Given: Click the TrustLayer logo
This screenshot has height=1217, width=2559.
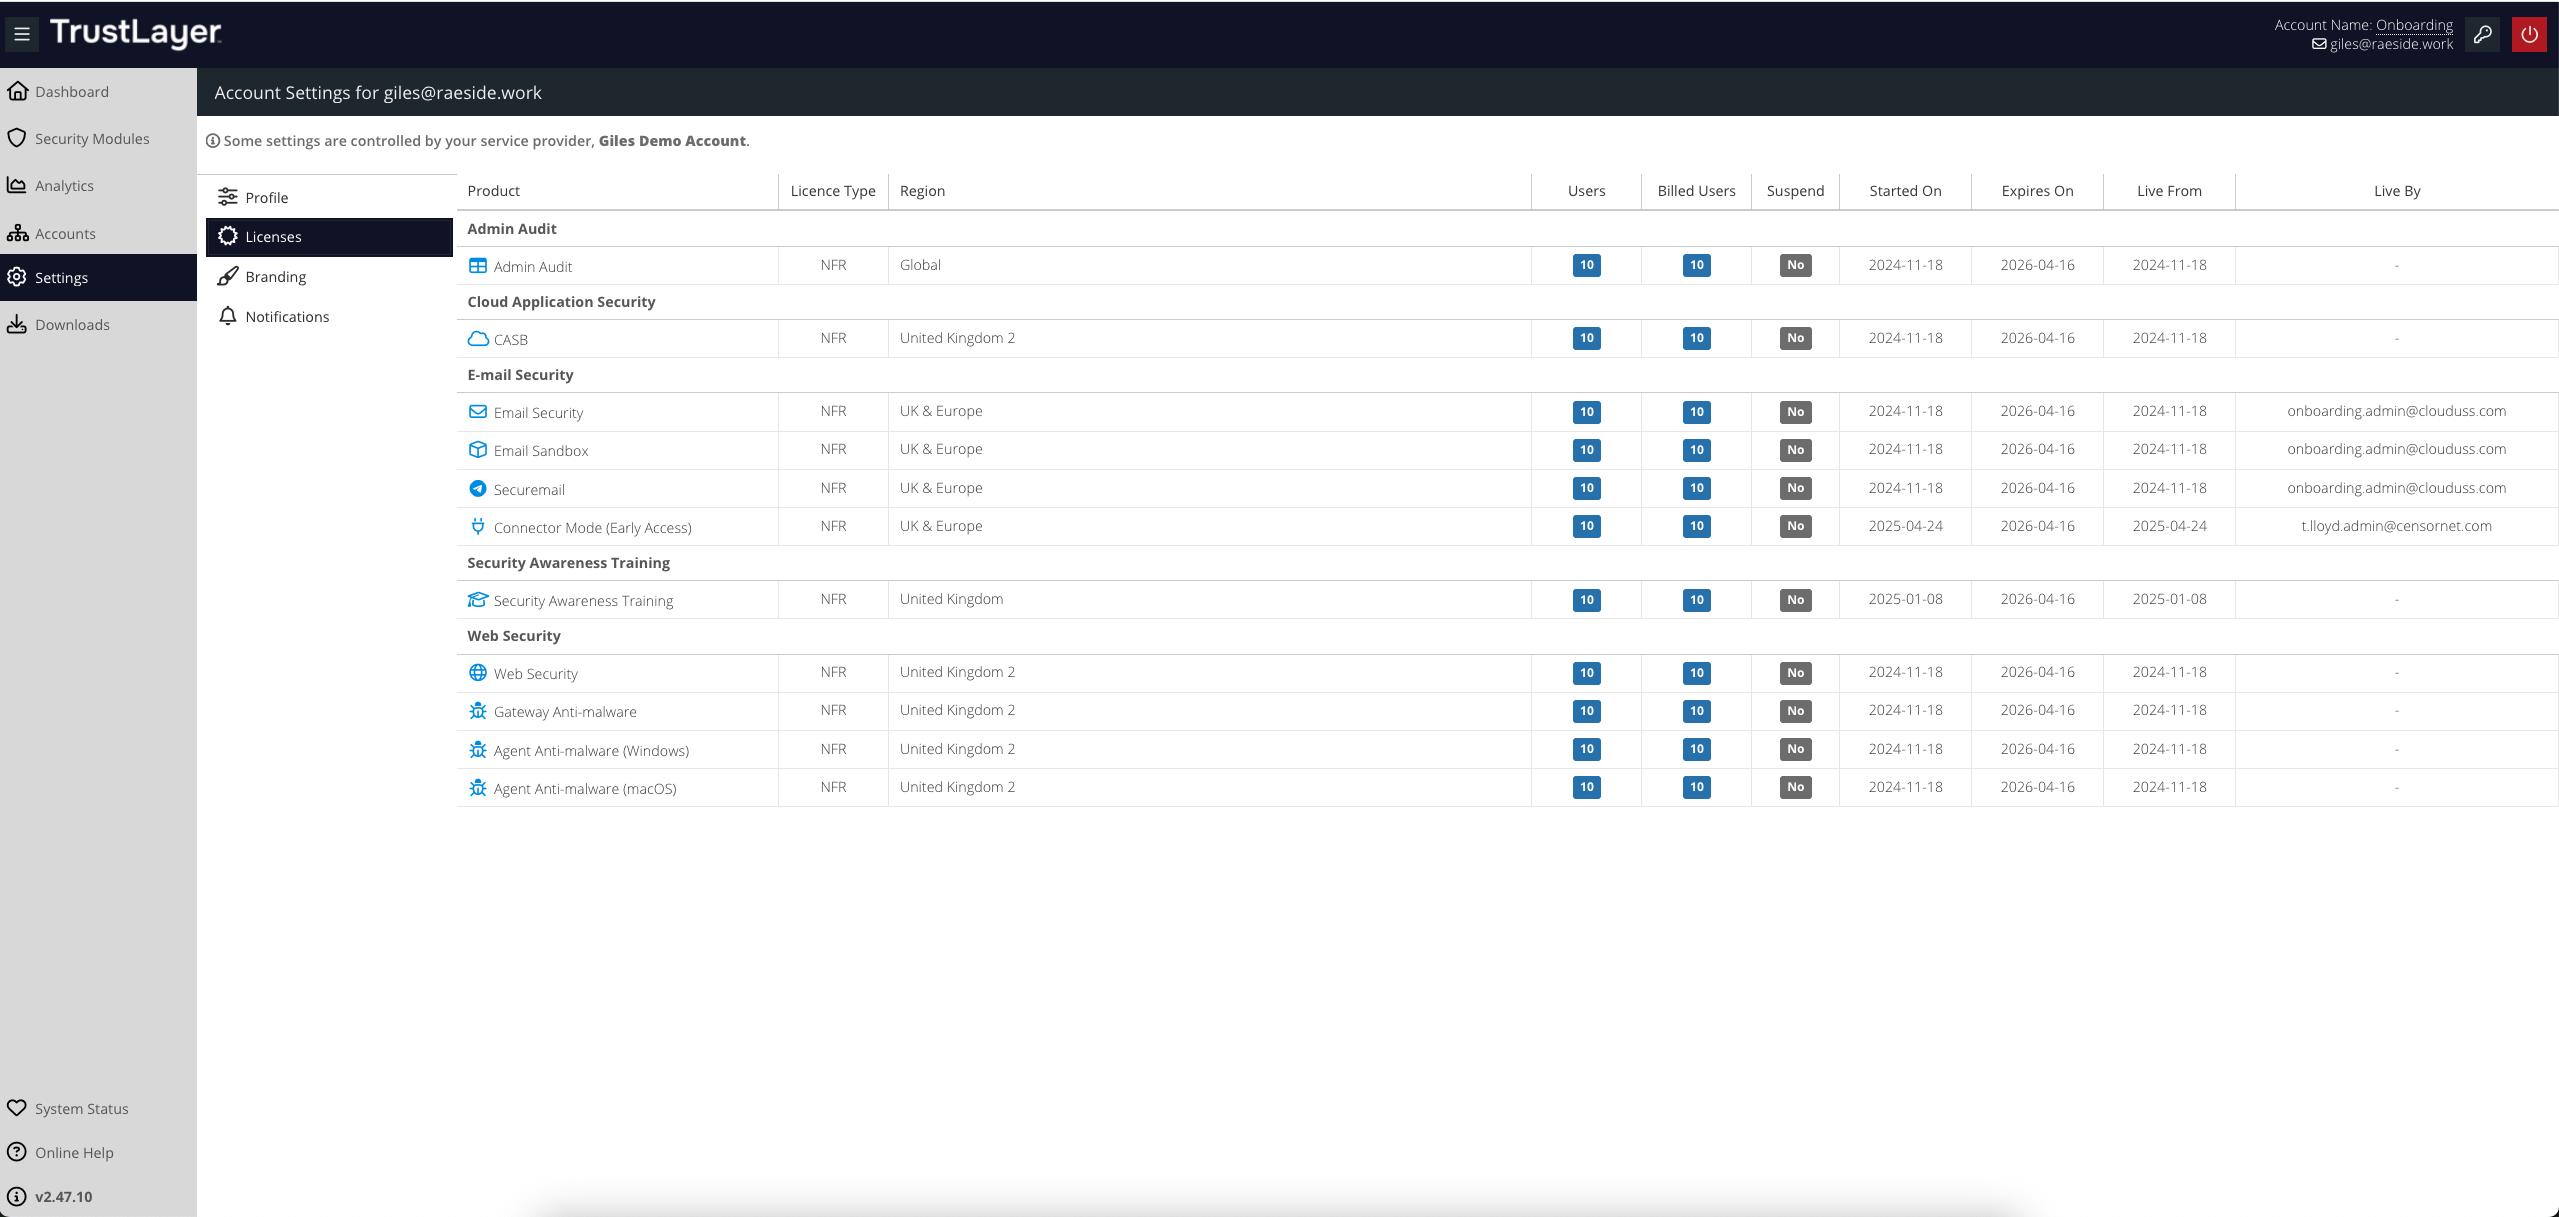Looking at the screenshot, I should (136, 33).
